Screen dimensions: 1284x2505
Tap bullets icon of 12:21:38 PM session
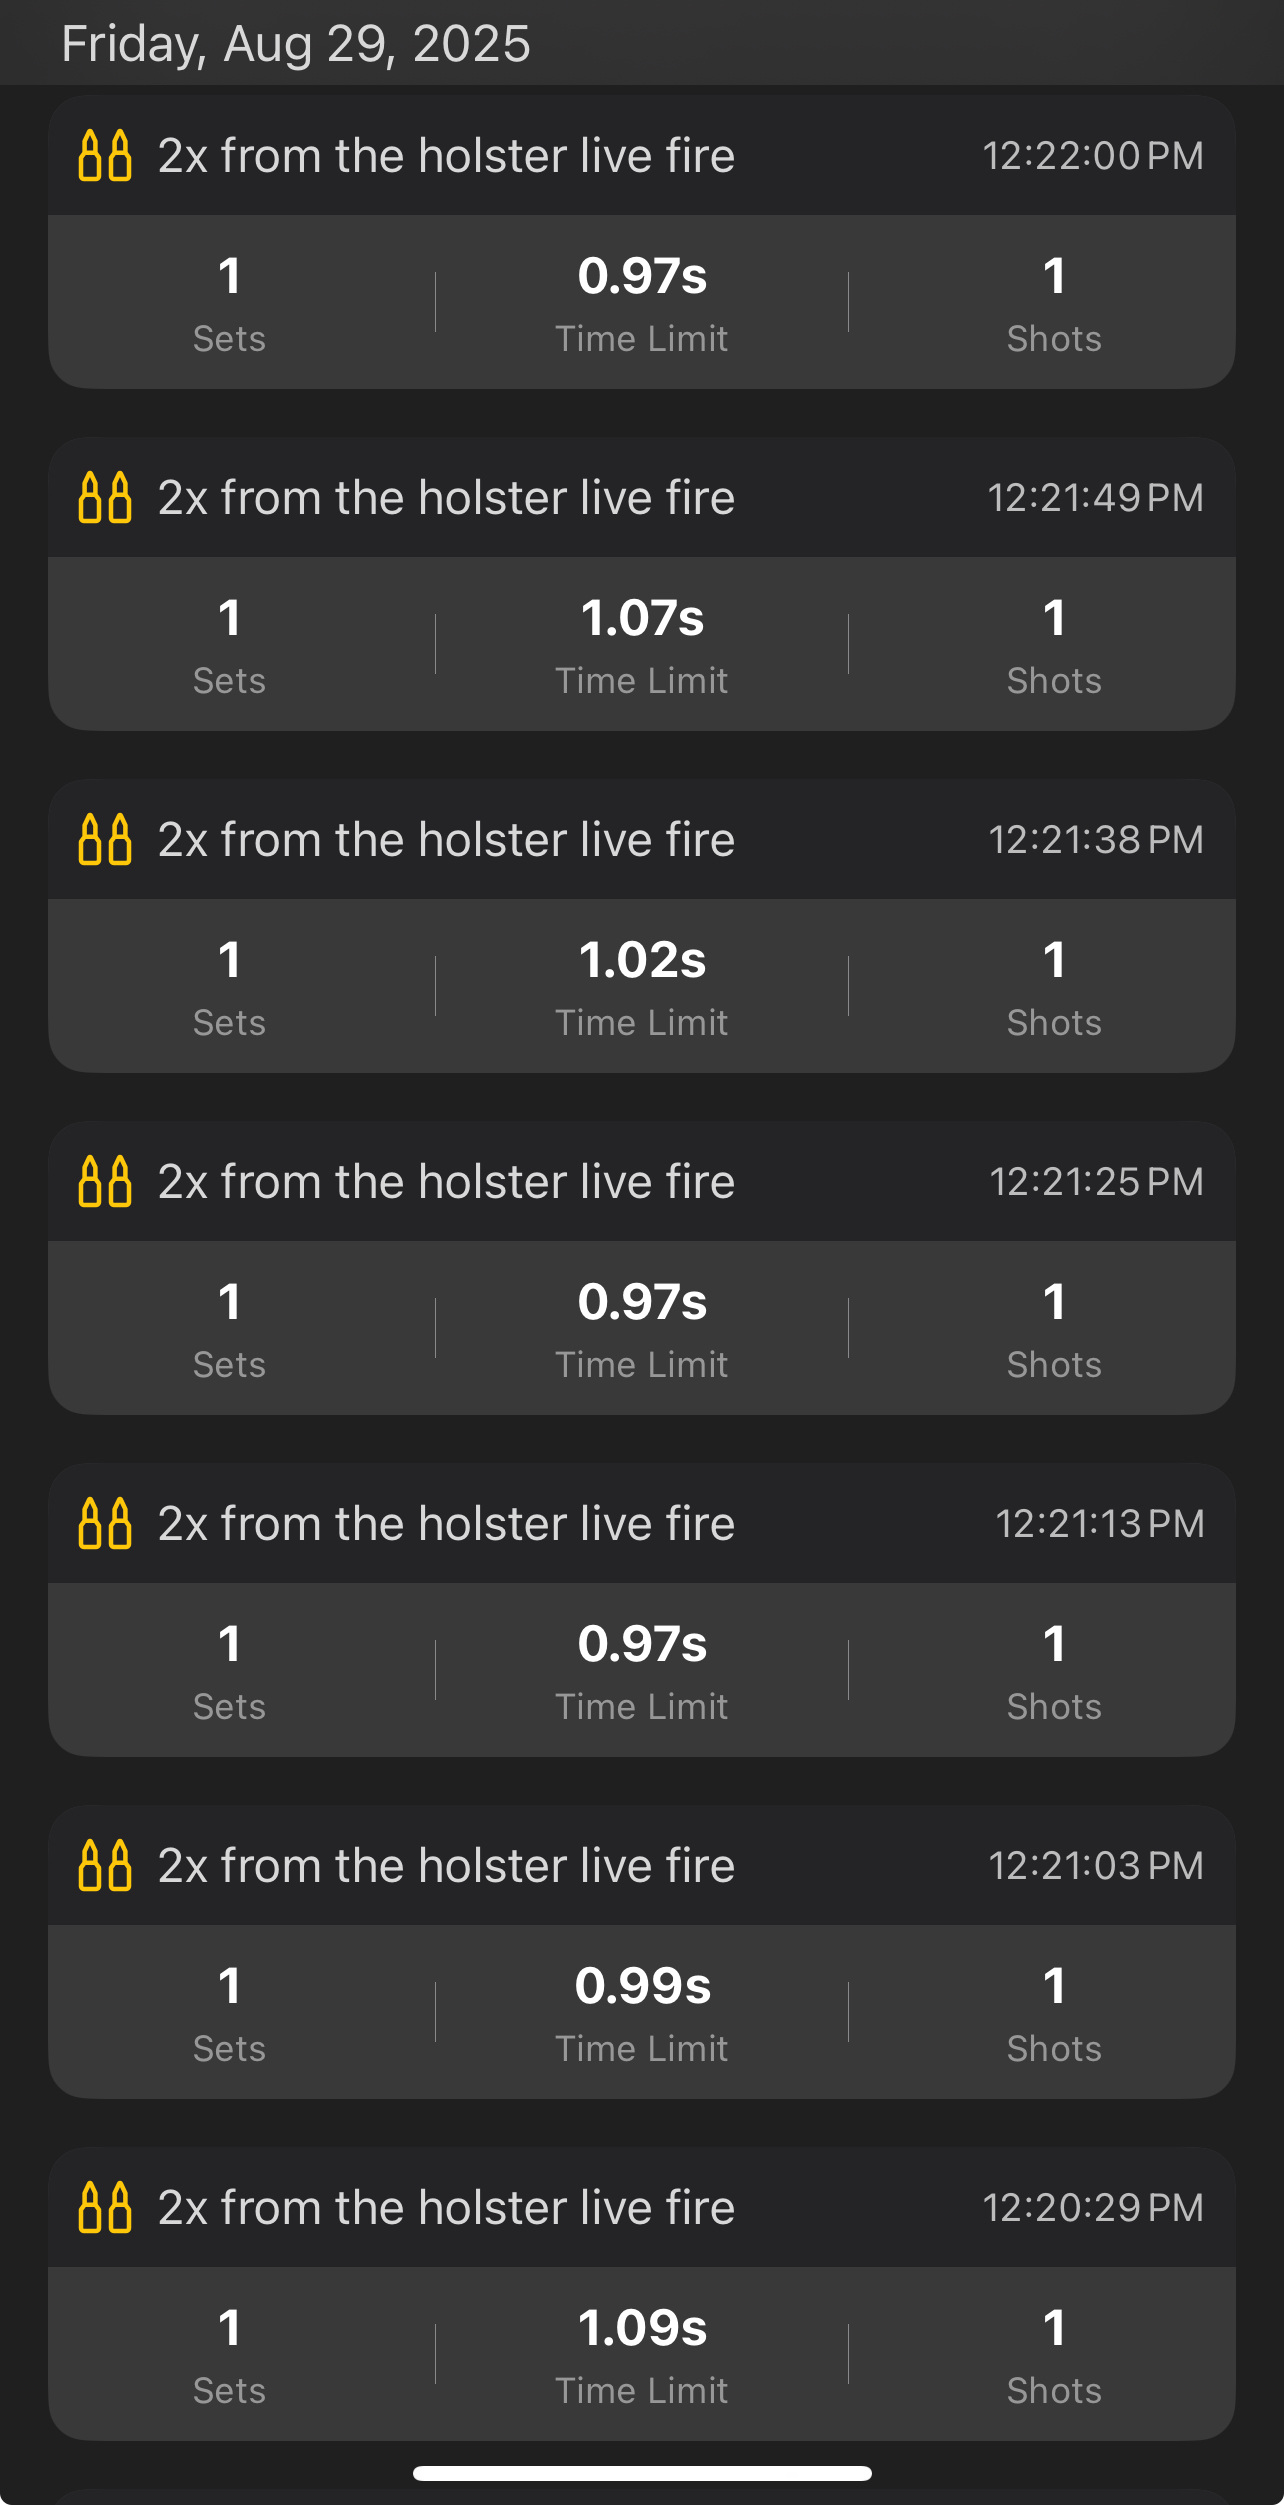point(105,840)
